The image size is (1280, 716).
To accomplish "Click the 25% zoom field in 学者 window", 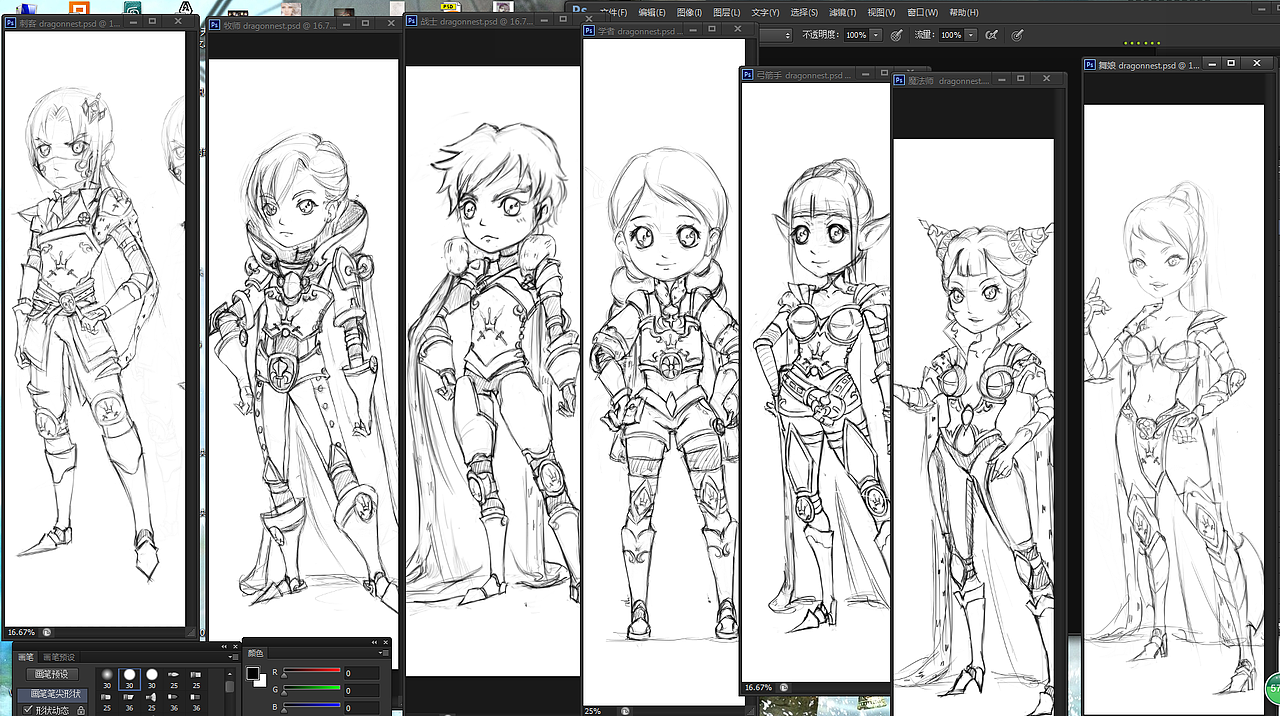I will [593, 711].
